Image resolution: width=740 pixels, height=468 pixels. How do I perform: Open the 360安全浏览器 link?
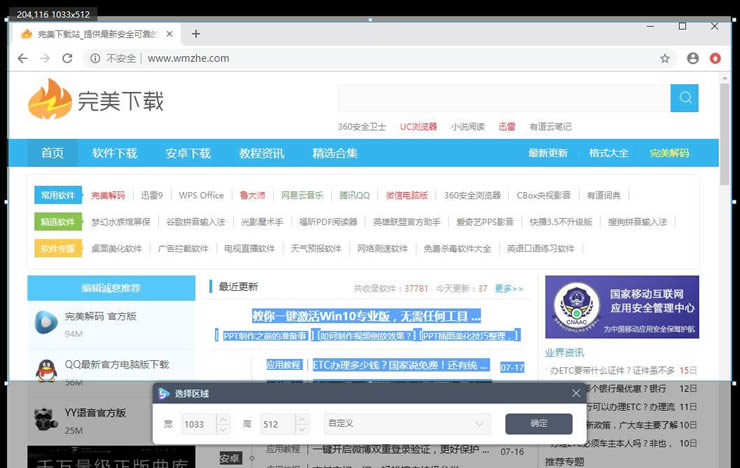(x=472, y=195)
